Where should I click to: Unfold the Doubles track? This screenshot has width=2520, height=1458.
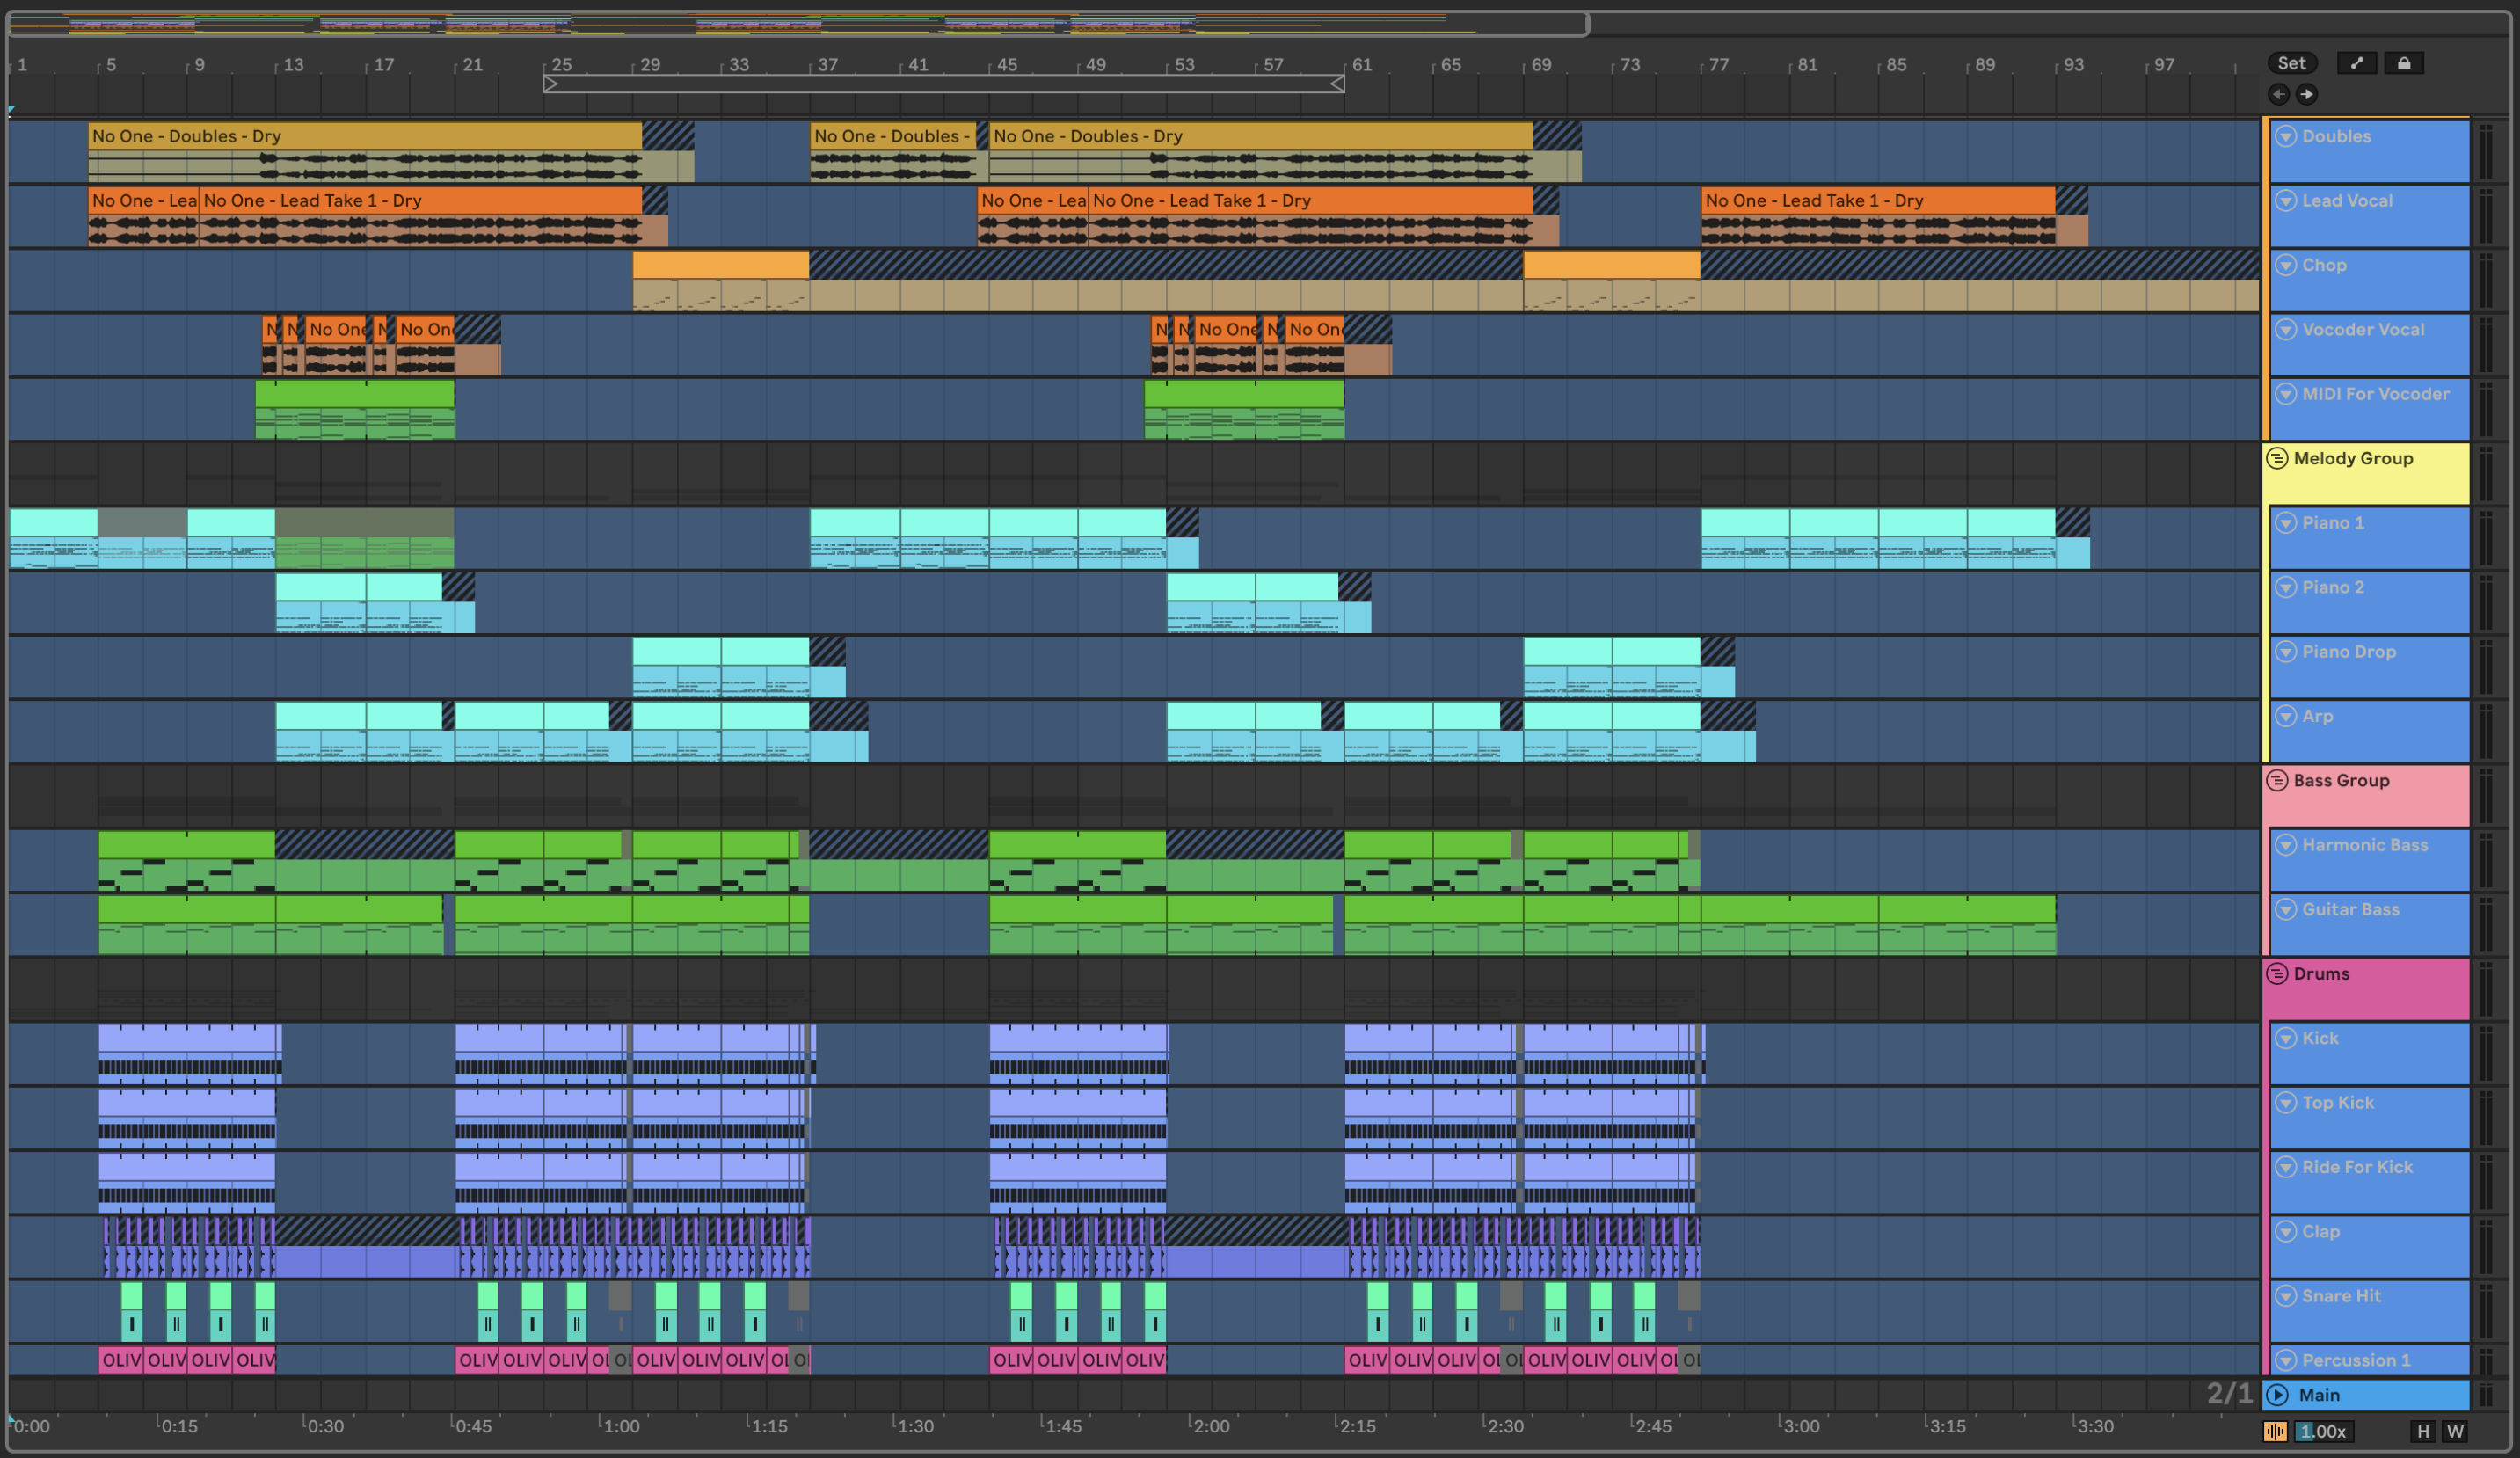click(2286, 136)
